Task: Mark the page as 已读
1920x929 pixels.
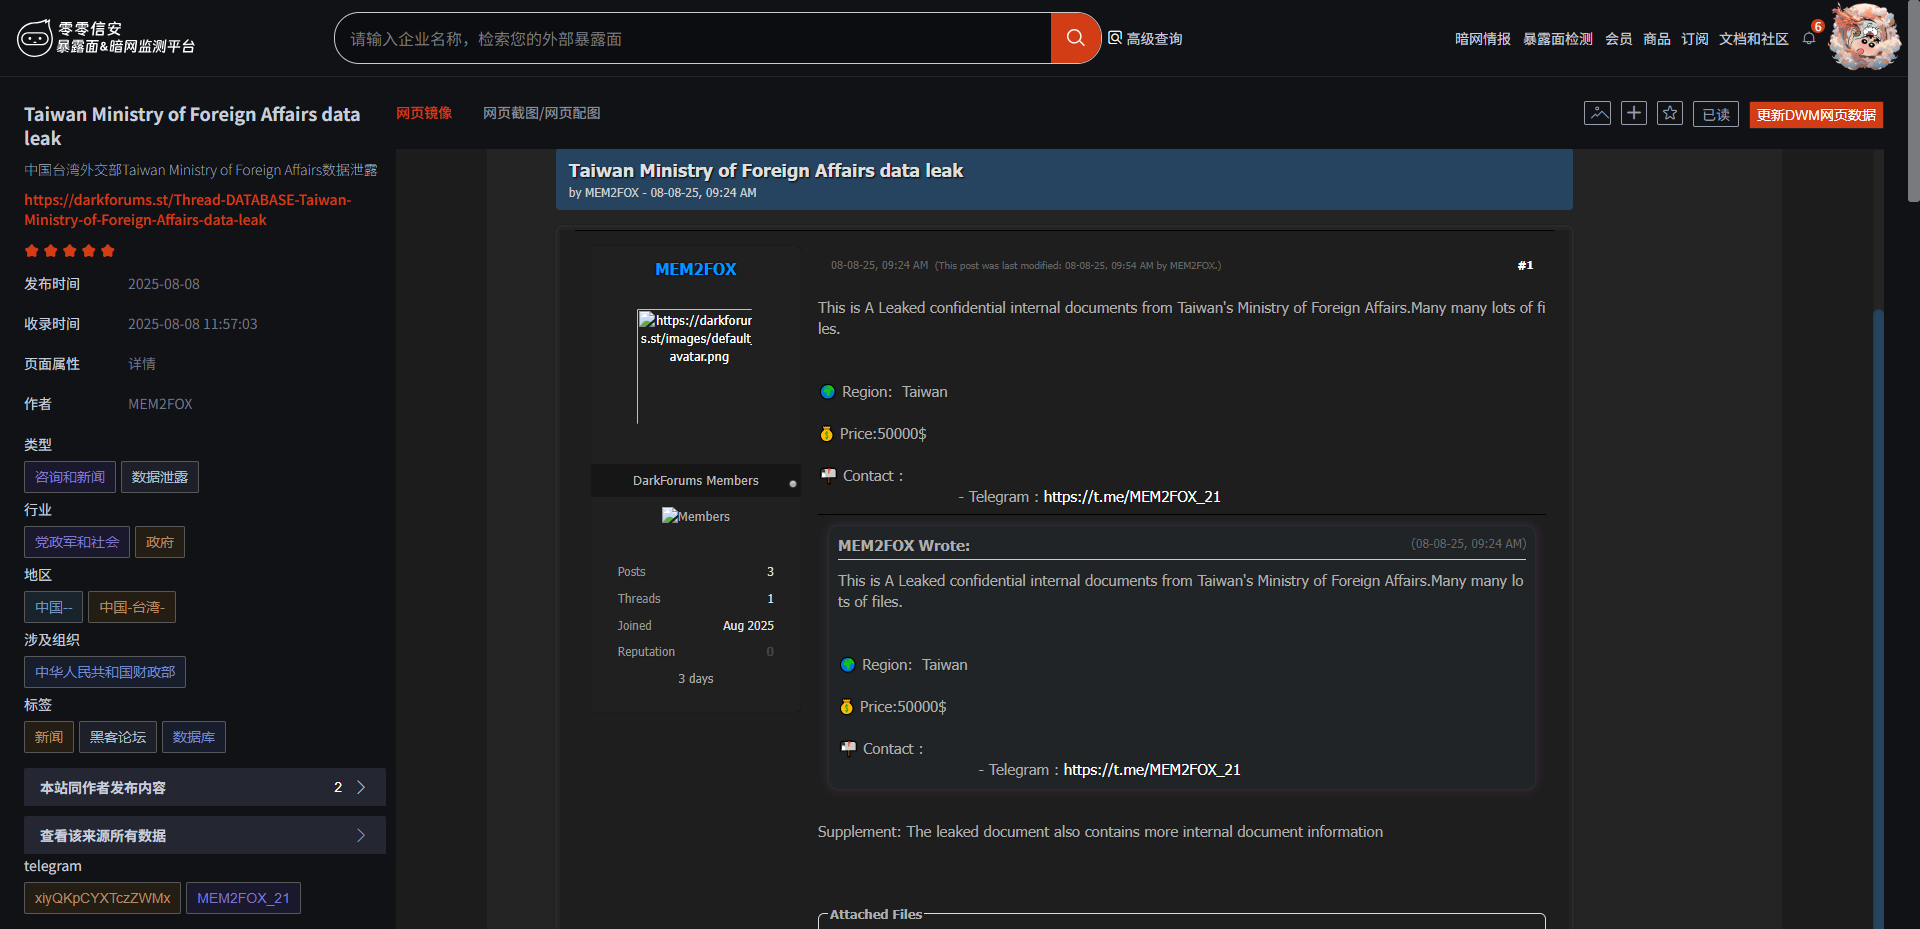Action: [x=1716, y=114]
